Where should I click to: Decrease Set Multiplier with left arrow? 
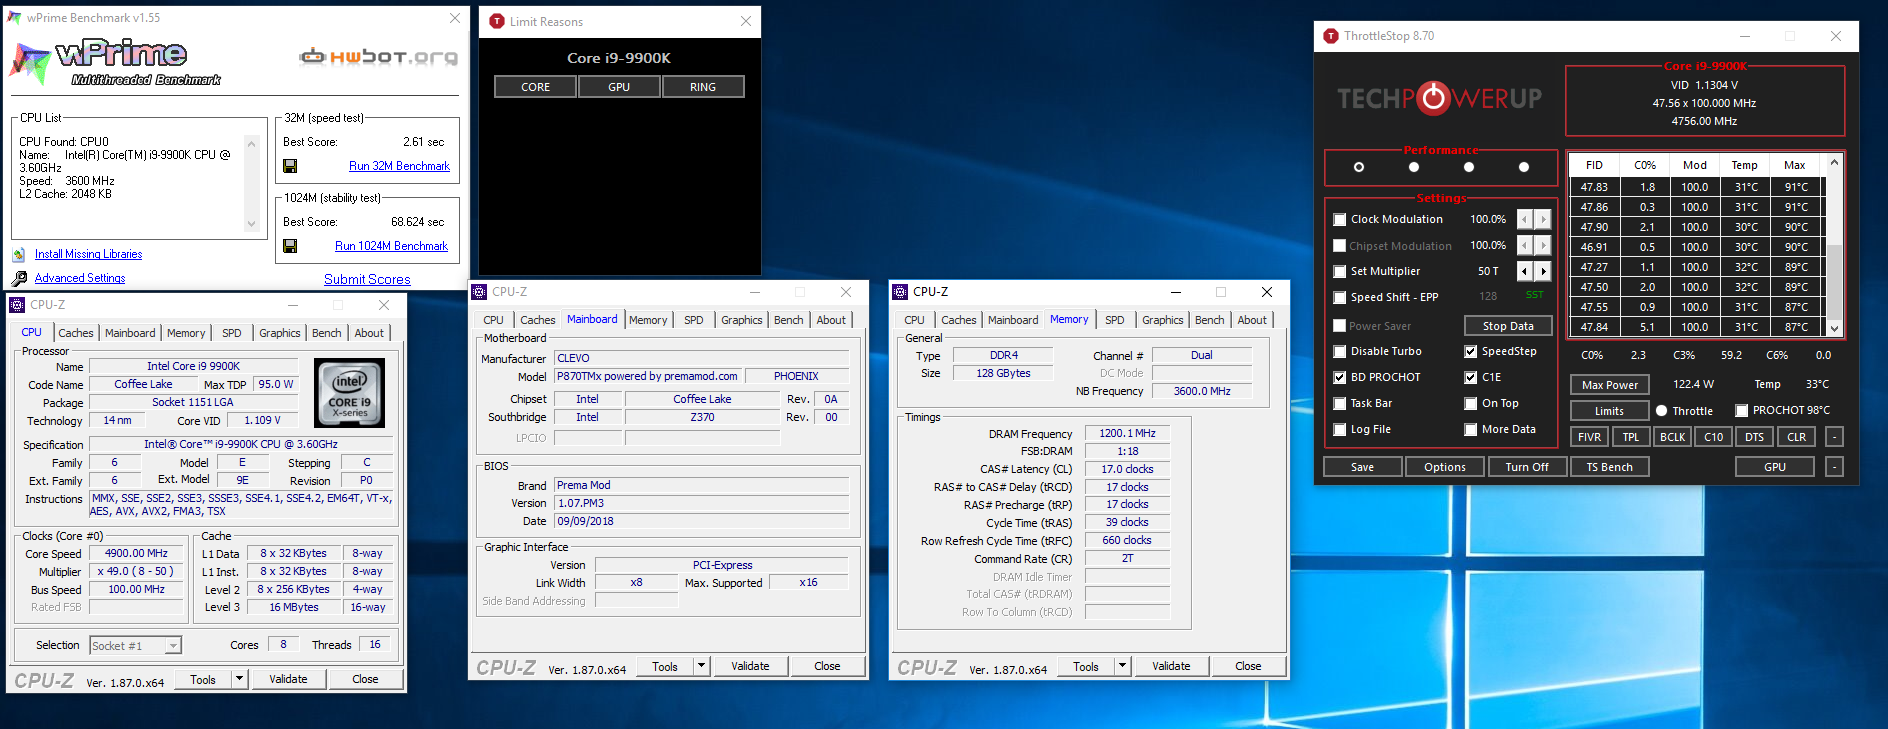pos(1525,271)
